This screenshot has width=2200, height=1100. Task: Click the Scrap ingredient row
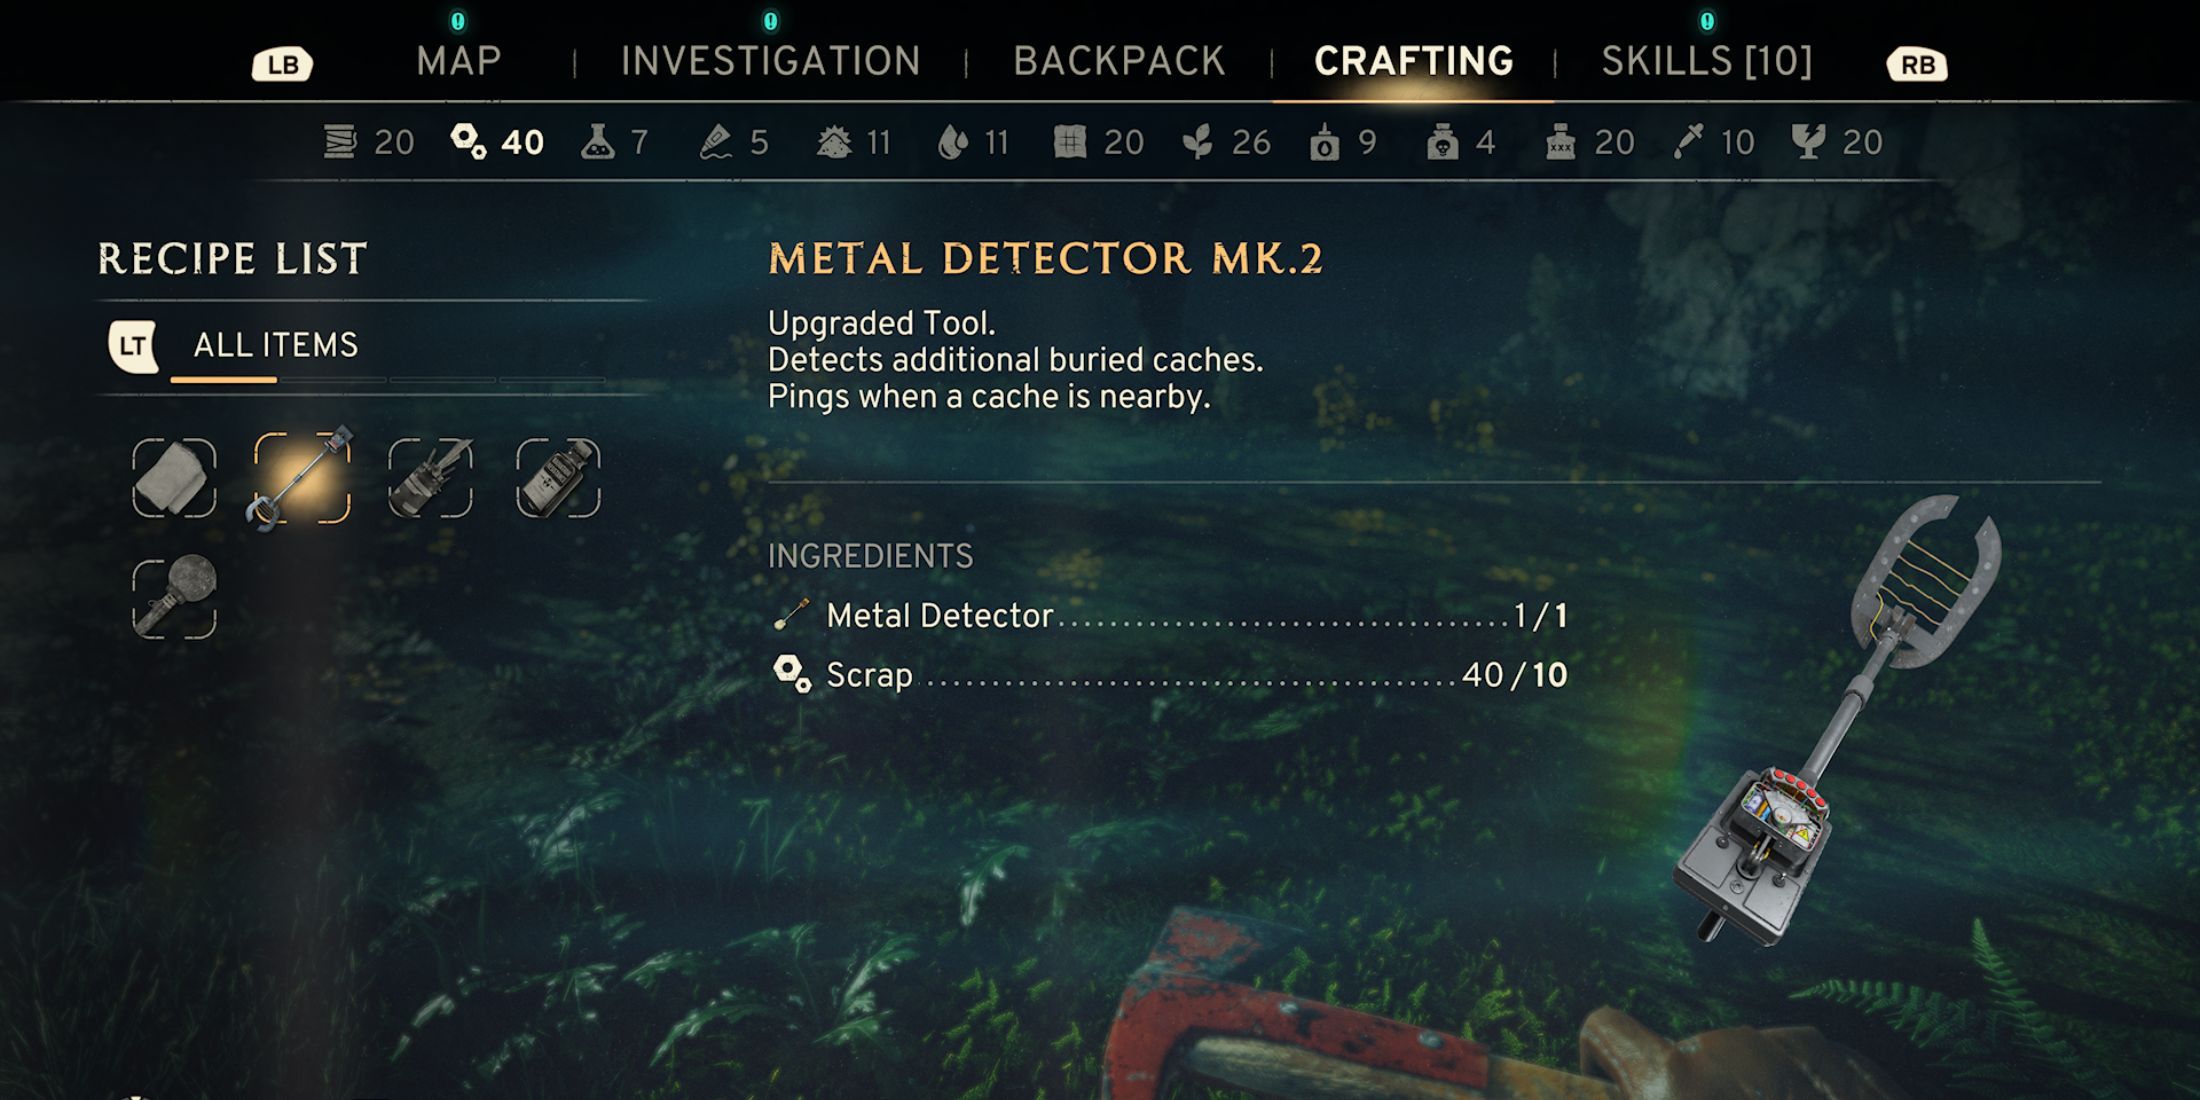tap(1170, 675)
